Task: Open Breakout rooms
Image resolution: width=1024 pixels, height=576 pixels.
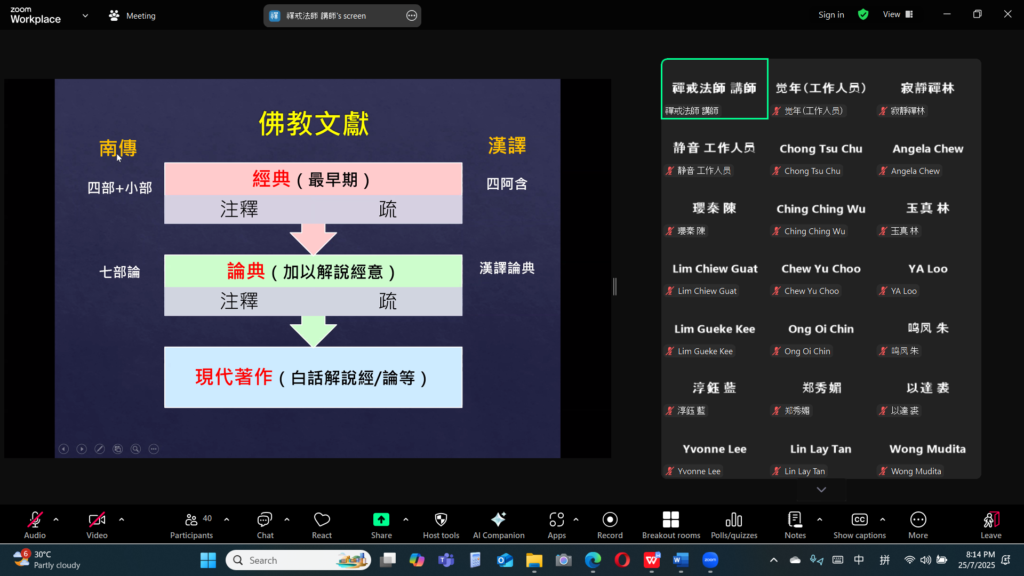Action: pyautogui.click(x=670, y=524)
